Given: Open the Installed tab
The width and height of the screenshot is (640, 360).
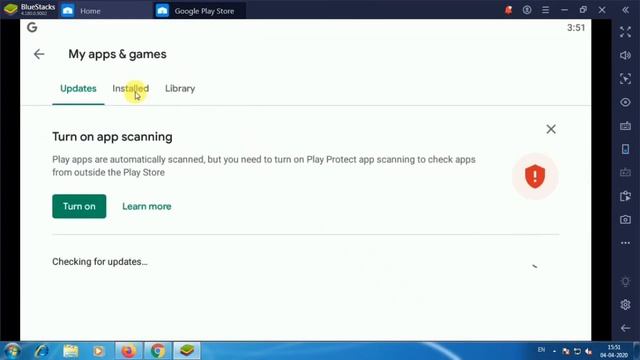Looking at the screenshot, I should pyautogui.click(x=131, y=89).
